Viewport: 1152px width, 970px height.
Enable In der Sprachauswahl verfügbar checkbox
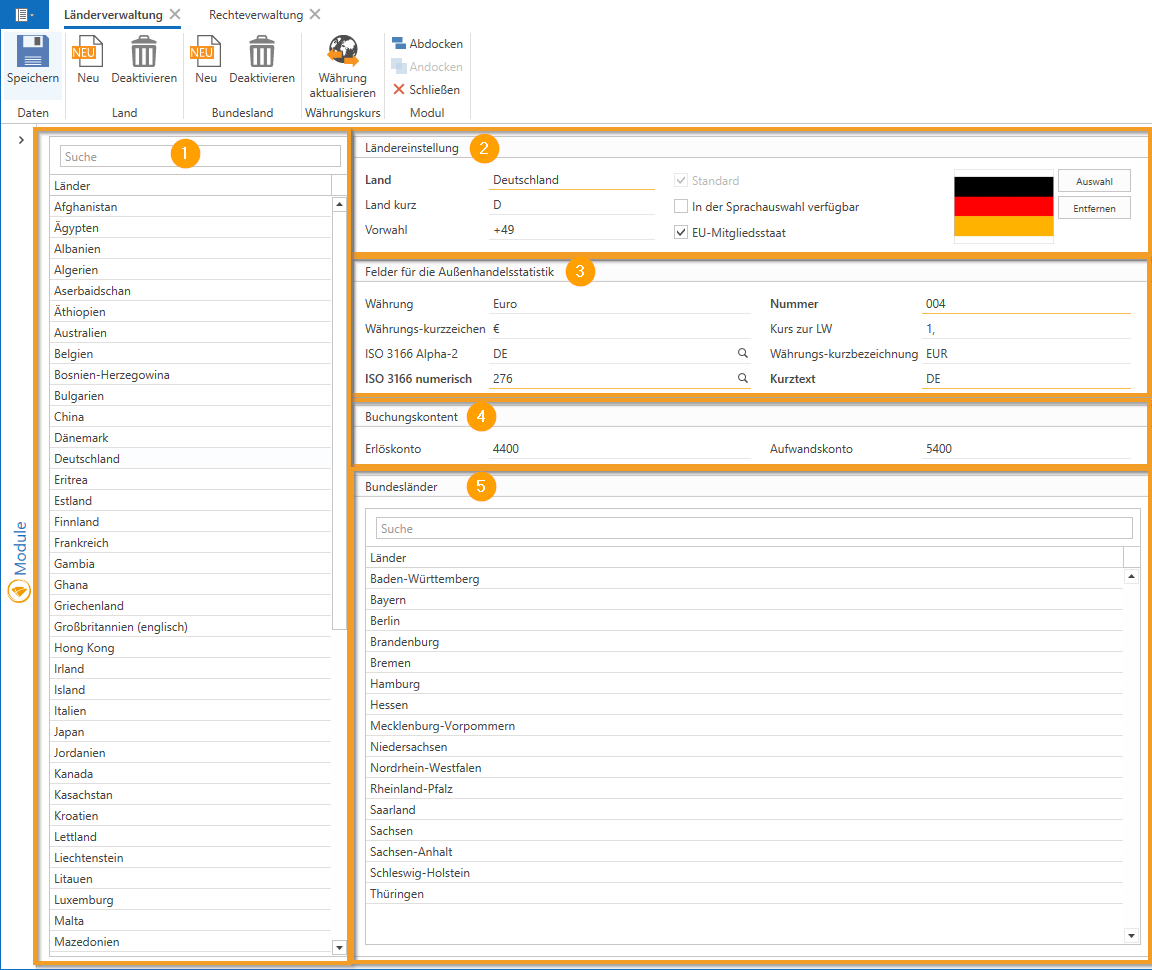pos(681,207)
